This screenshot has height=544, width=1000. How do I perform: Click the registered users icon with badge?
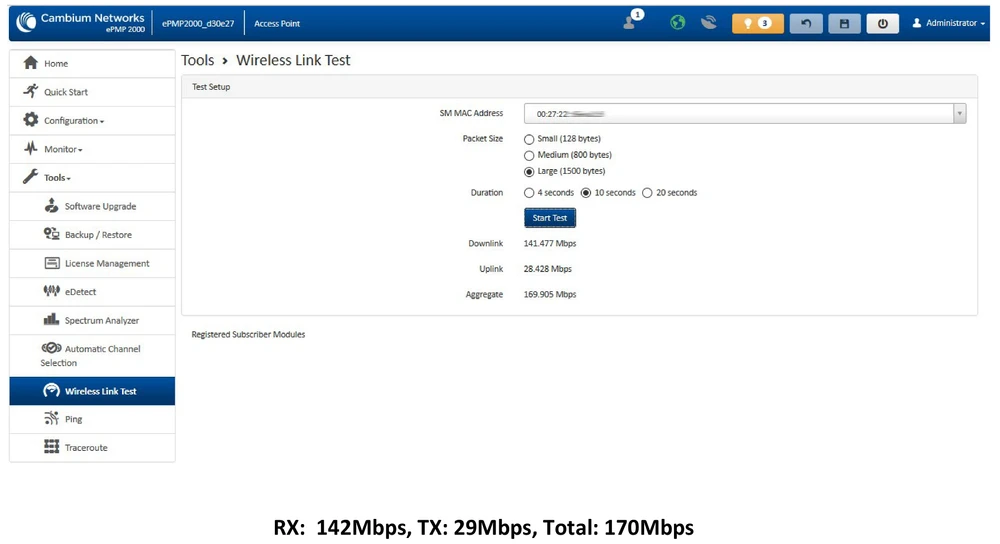631,23
